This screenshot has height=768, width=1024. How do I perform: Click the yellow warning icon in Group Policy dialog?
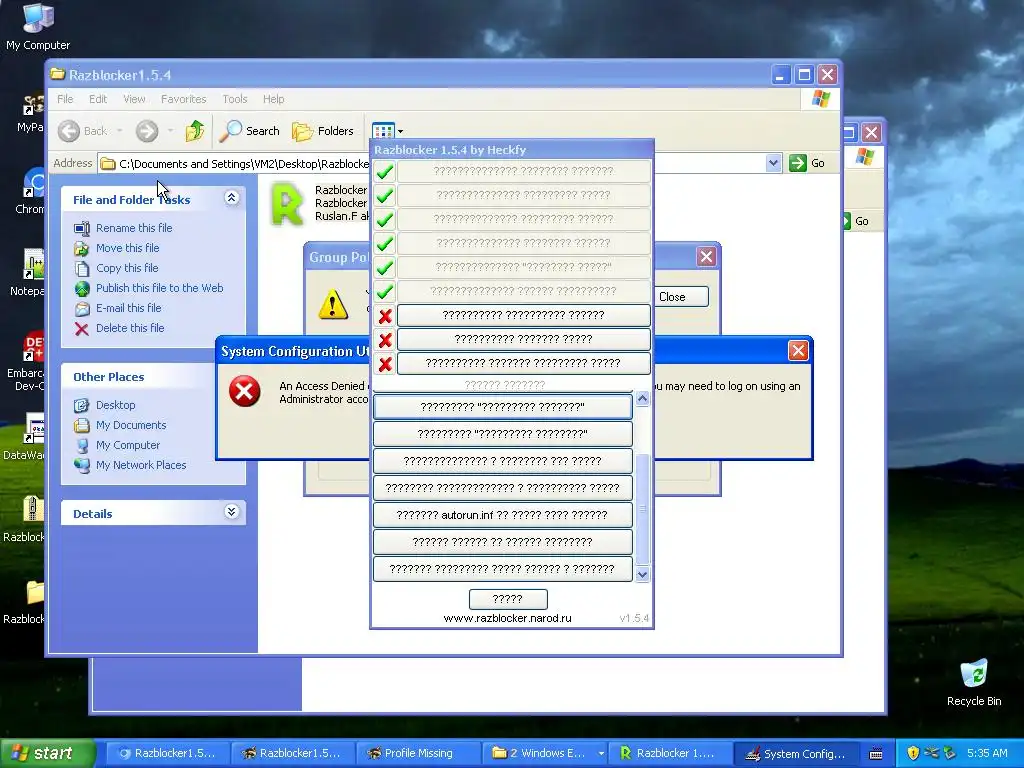(333, 304)
